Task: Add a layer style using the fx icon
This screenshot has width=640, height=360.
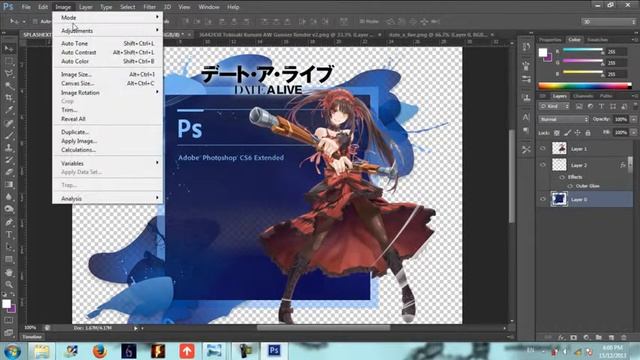Action: pyautogui.click(x=561, y=338)
